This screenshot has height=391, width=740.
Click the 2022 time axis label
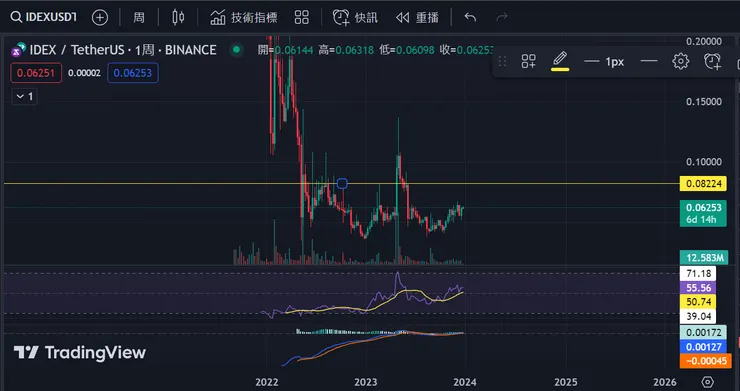point(267,382)
